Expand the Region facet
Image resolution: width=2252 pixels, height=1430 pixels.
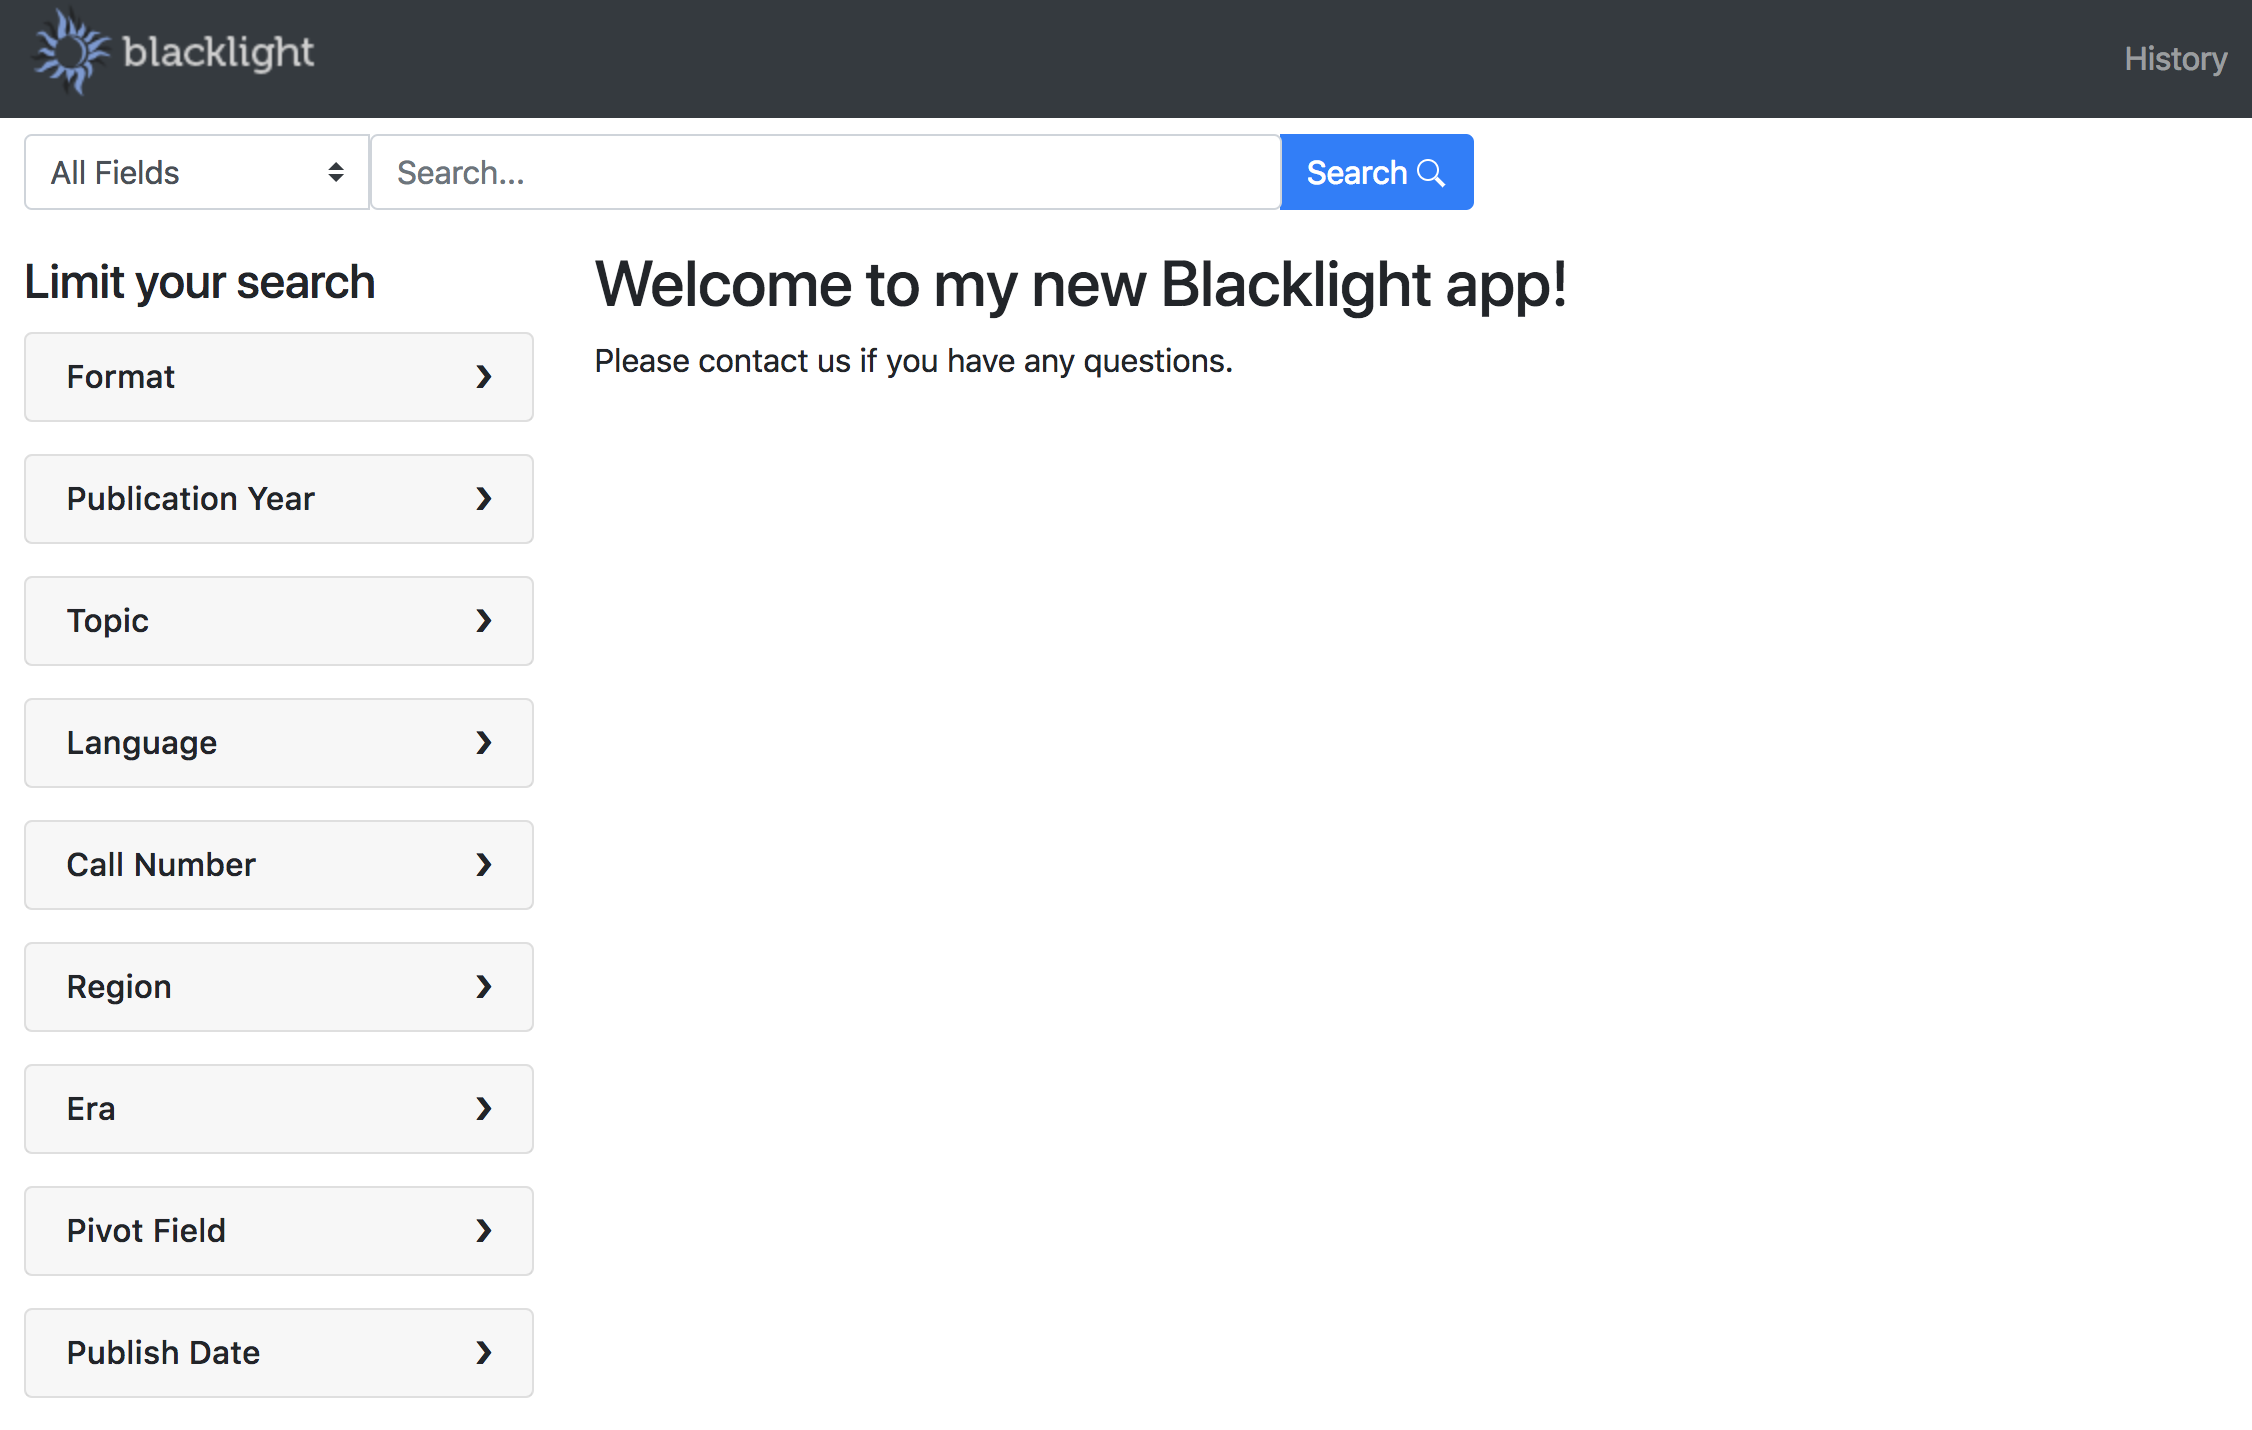(279, 987)
